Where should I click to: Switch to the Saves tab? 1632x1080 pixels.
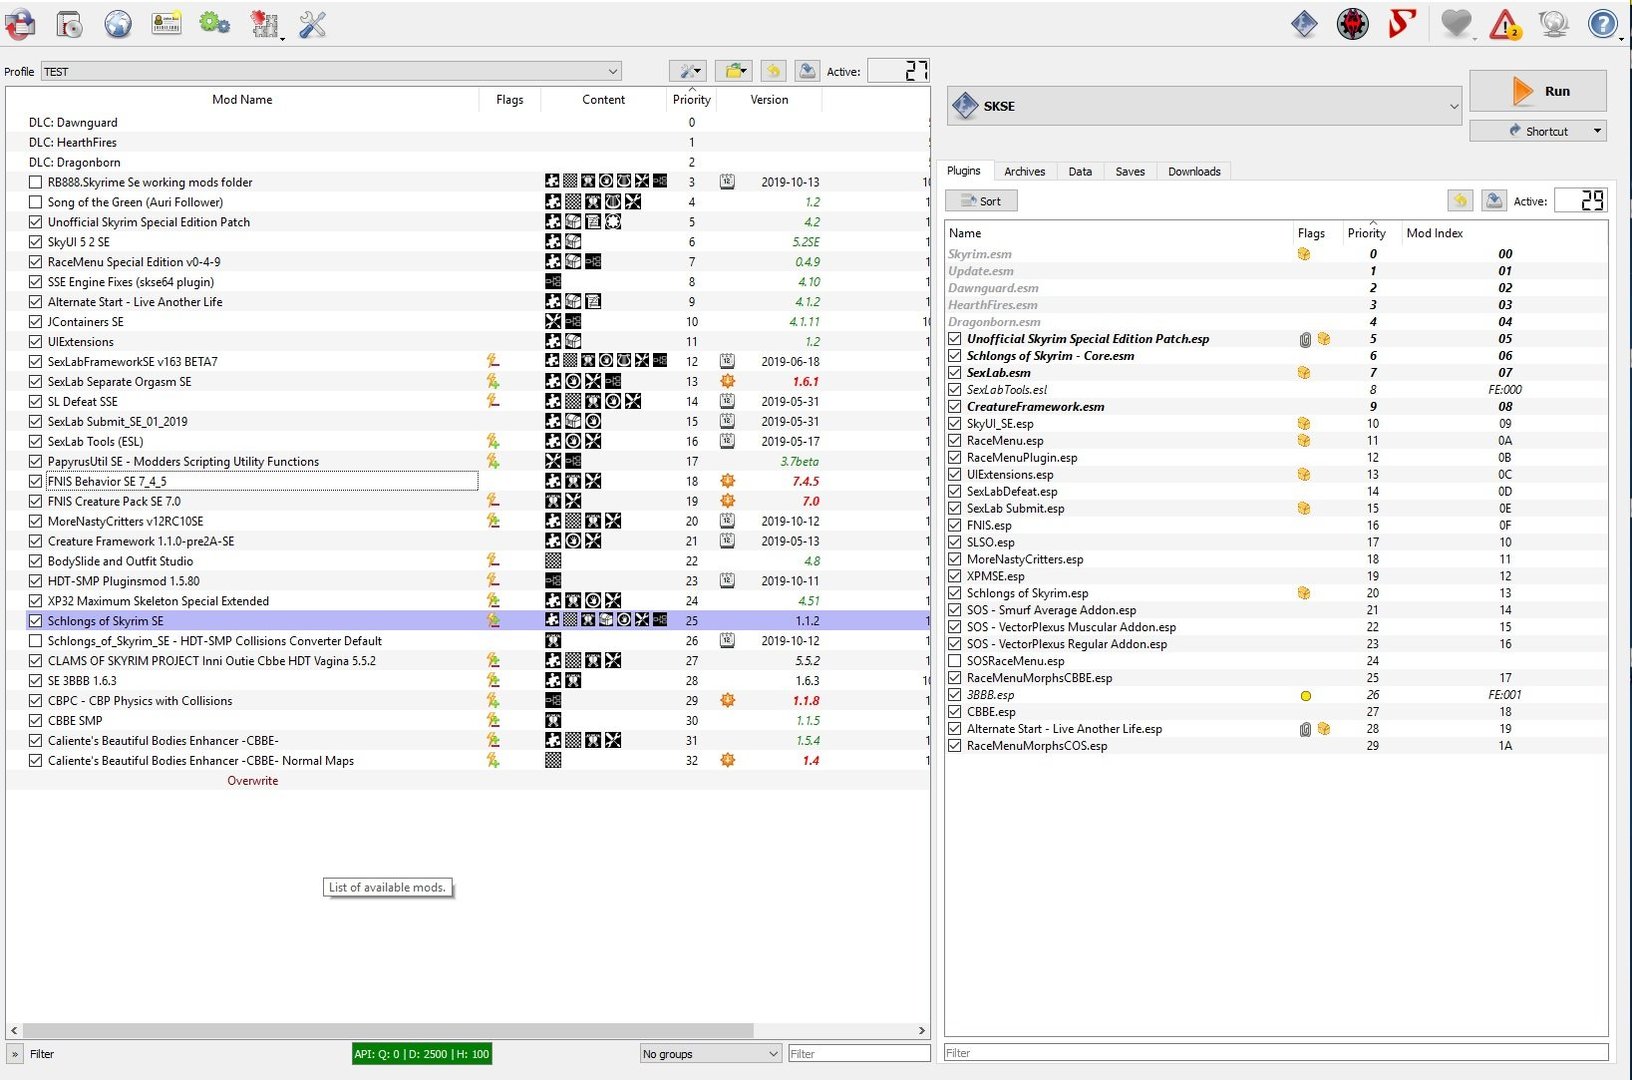click(x=1130, y=172)
